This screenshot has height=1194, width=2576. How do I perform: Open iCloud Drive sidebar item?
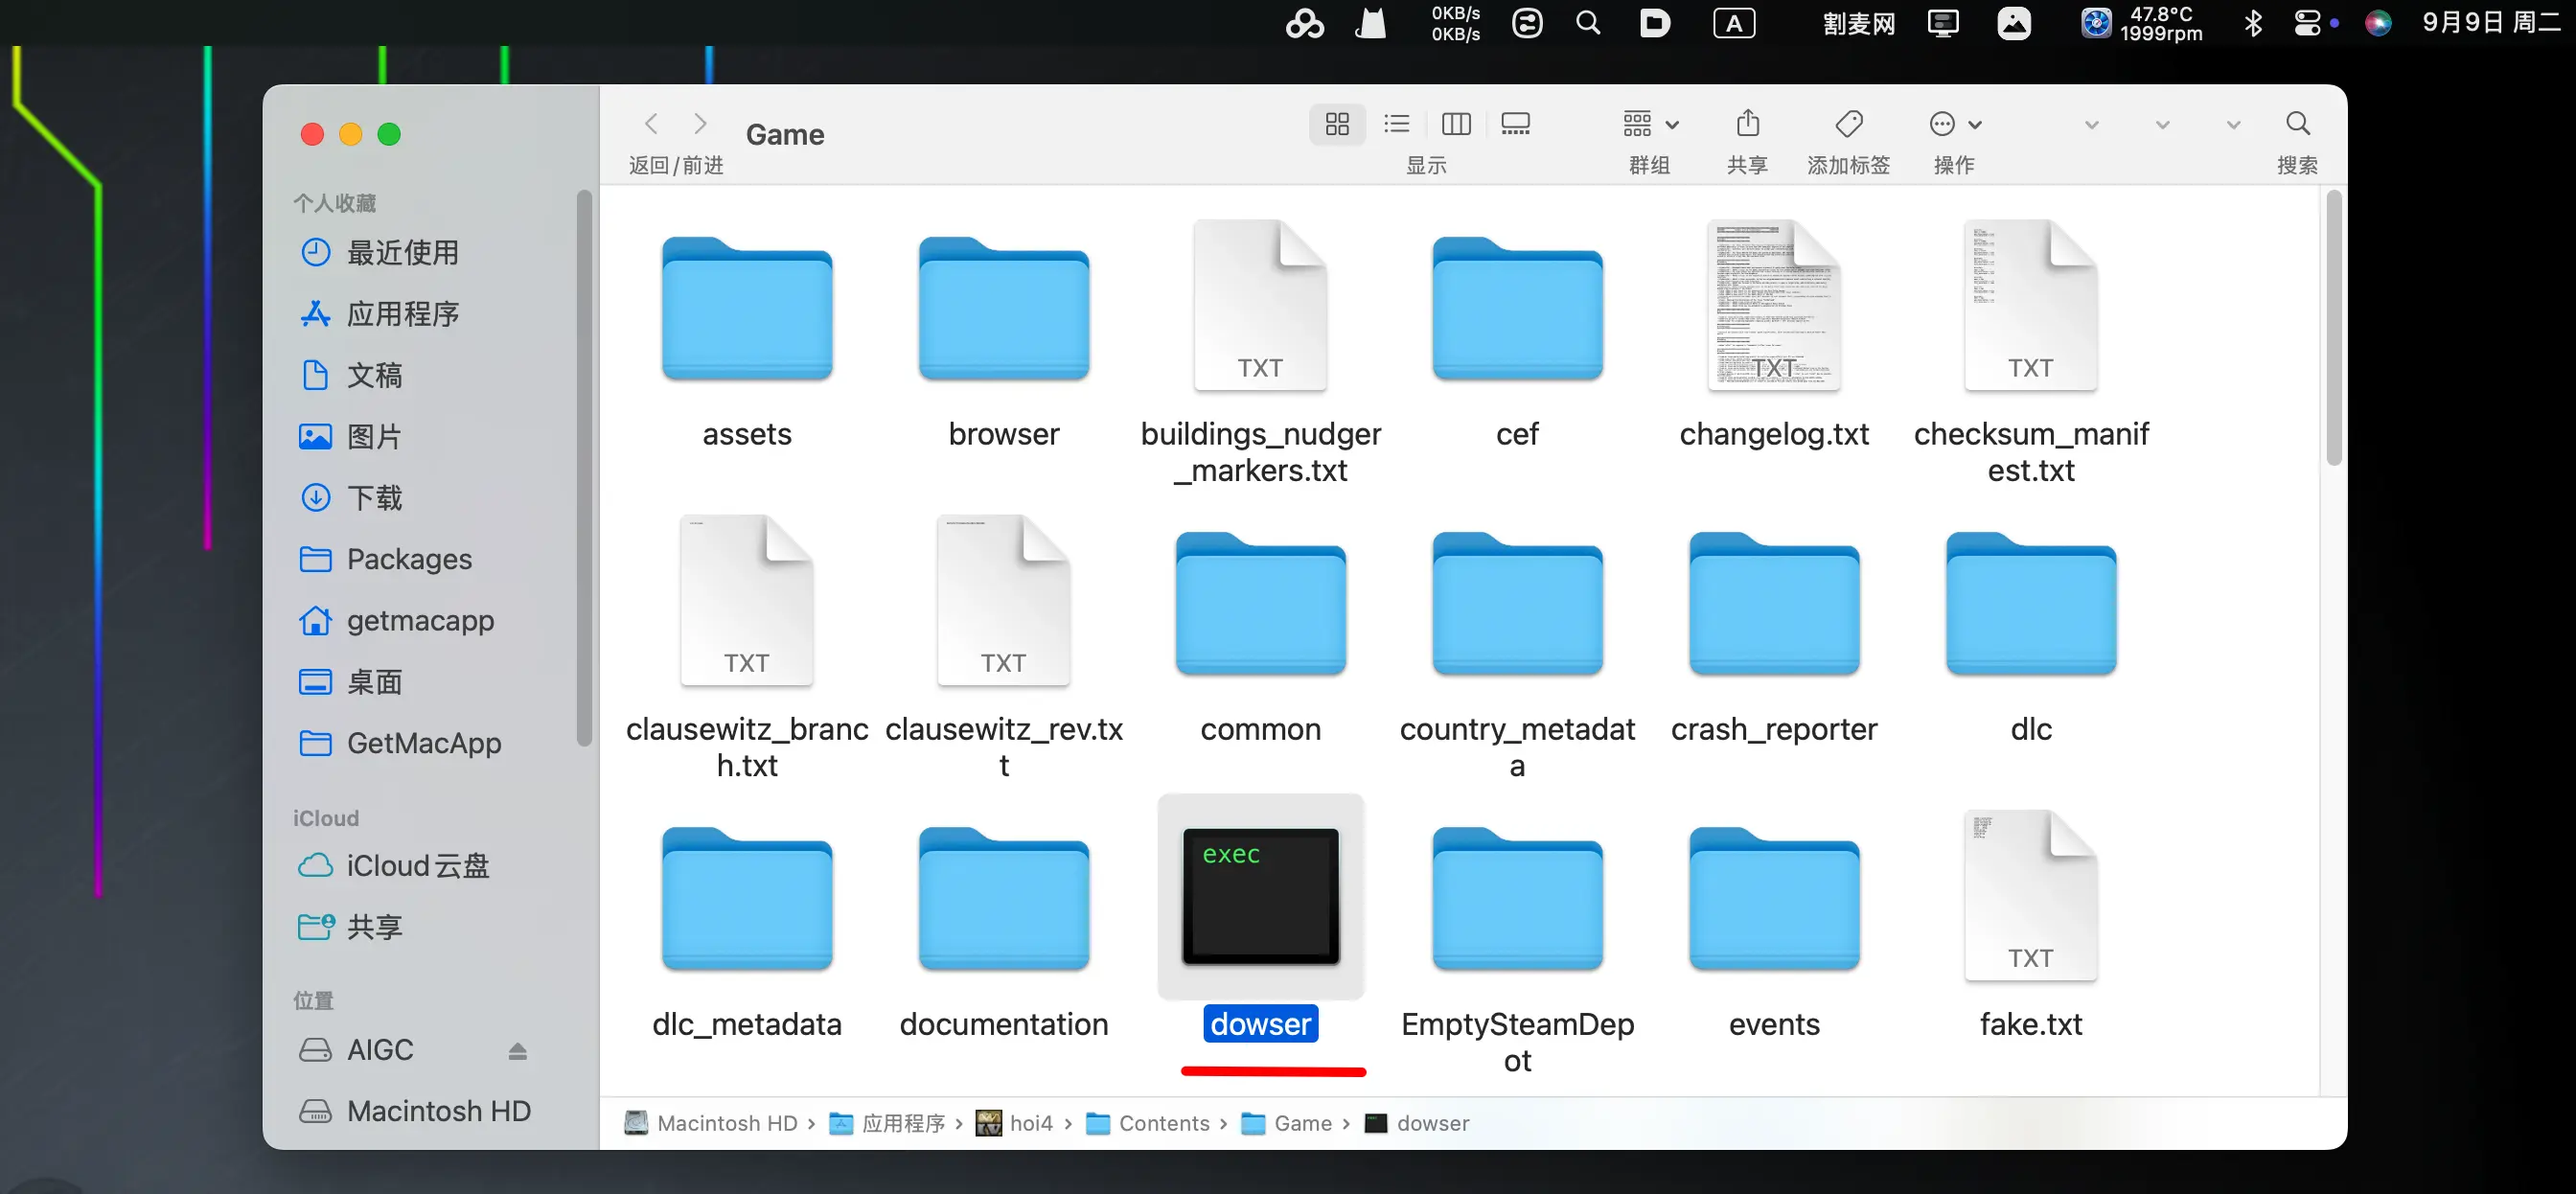417,865
